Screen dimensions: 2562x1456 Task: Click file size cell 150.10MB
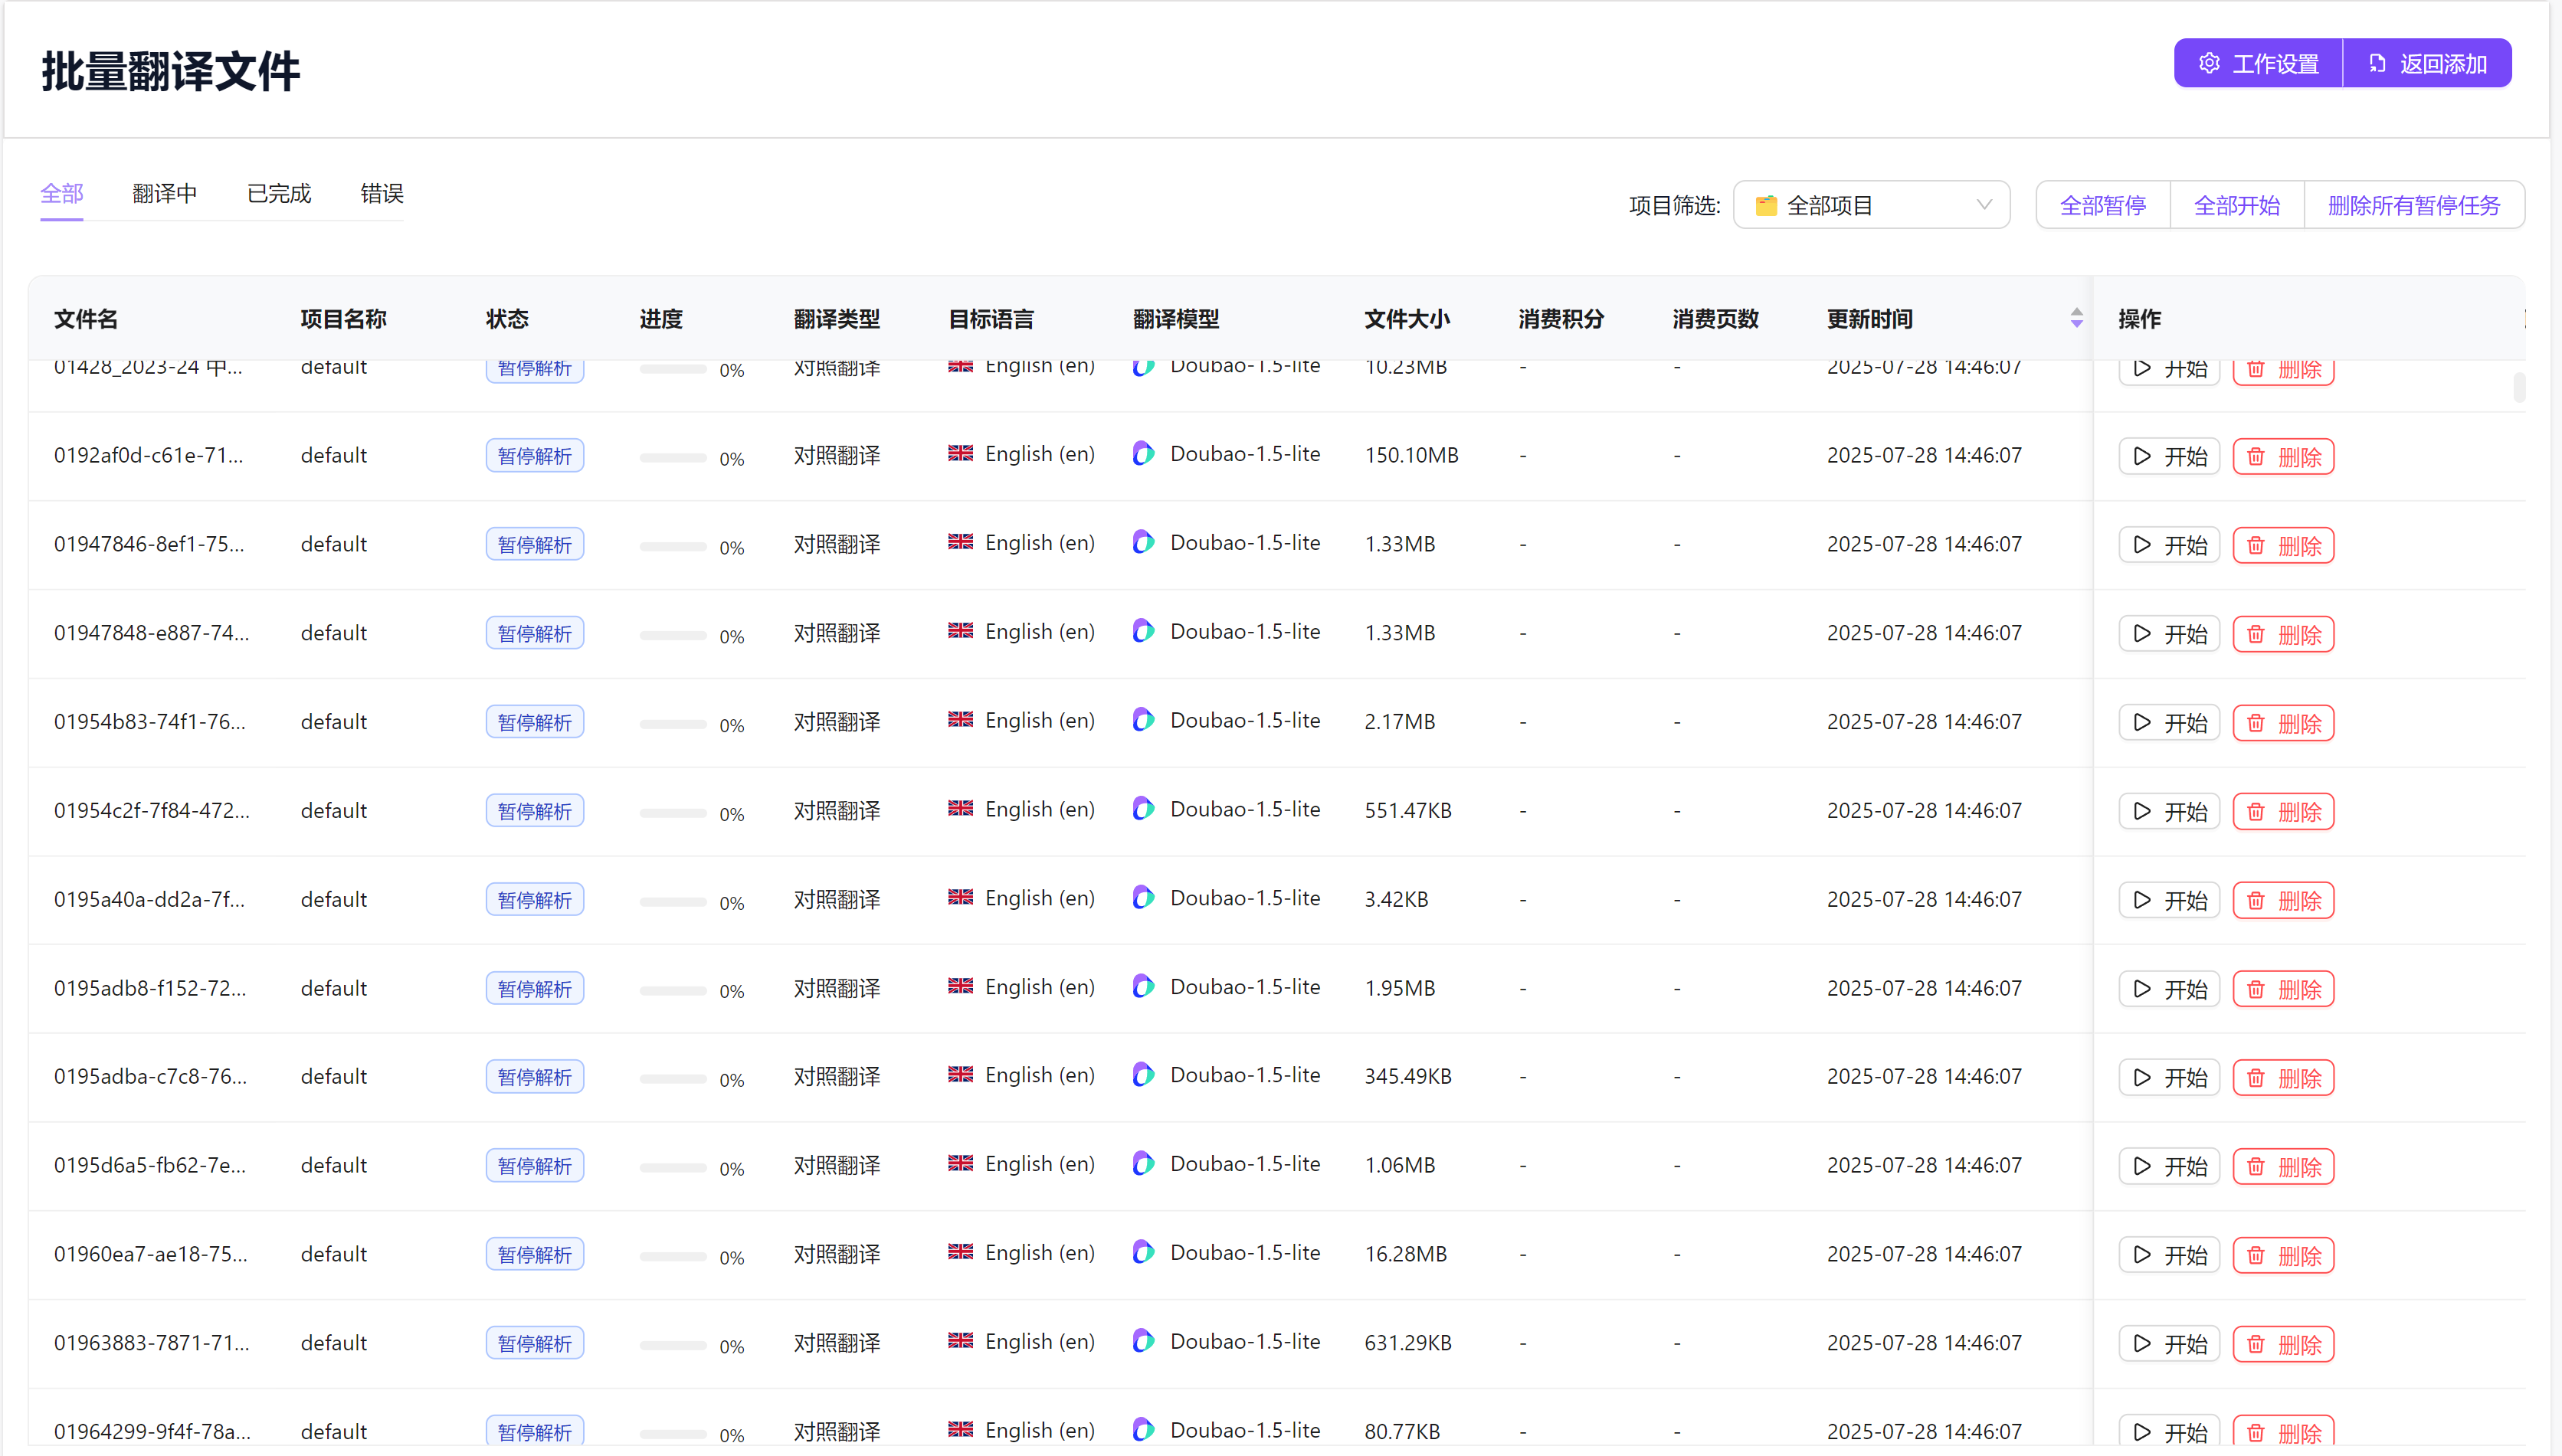1412,456
